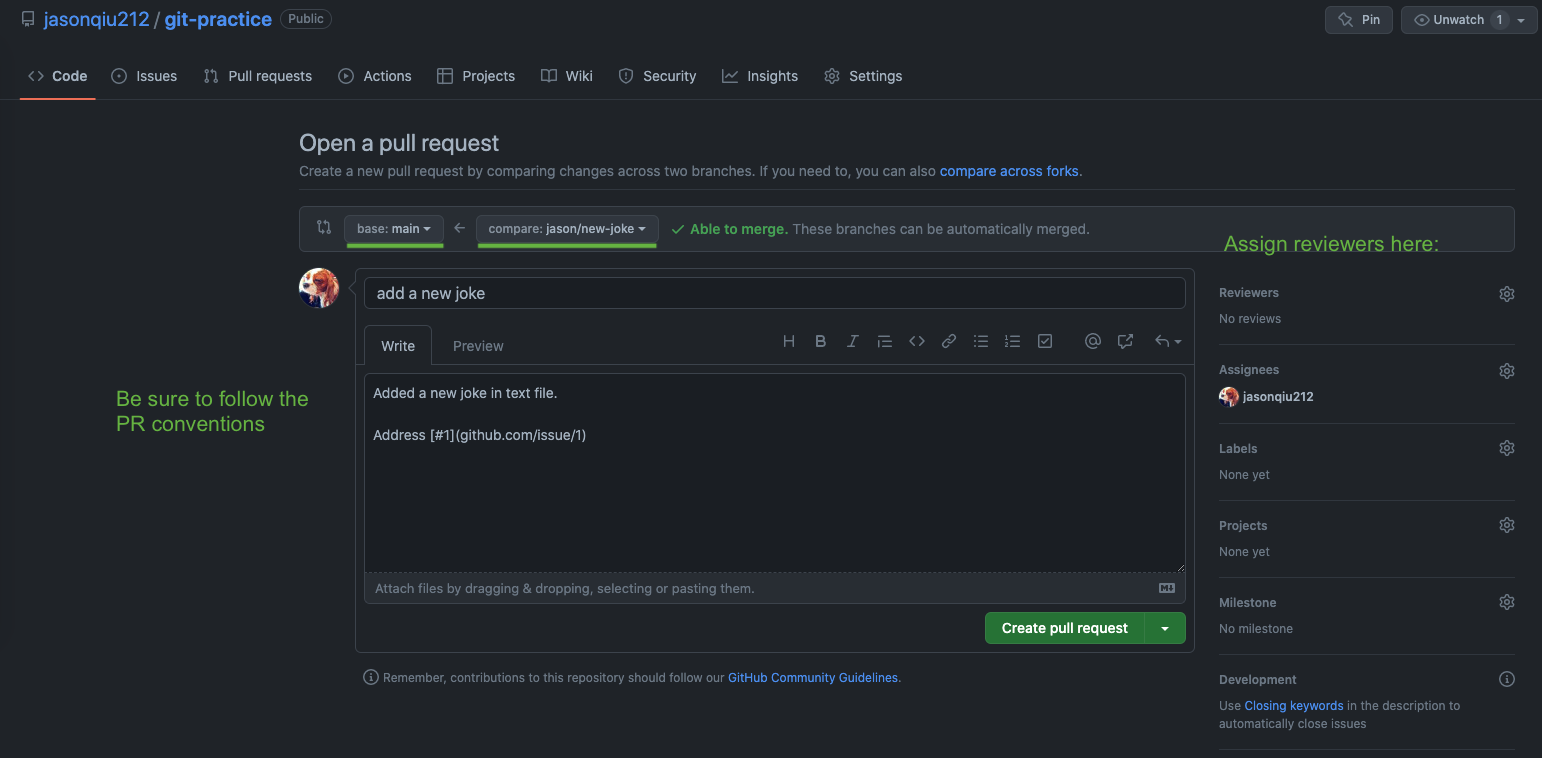
Task: Open the Actions tab
Action: click(x=375, y=76)
